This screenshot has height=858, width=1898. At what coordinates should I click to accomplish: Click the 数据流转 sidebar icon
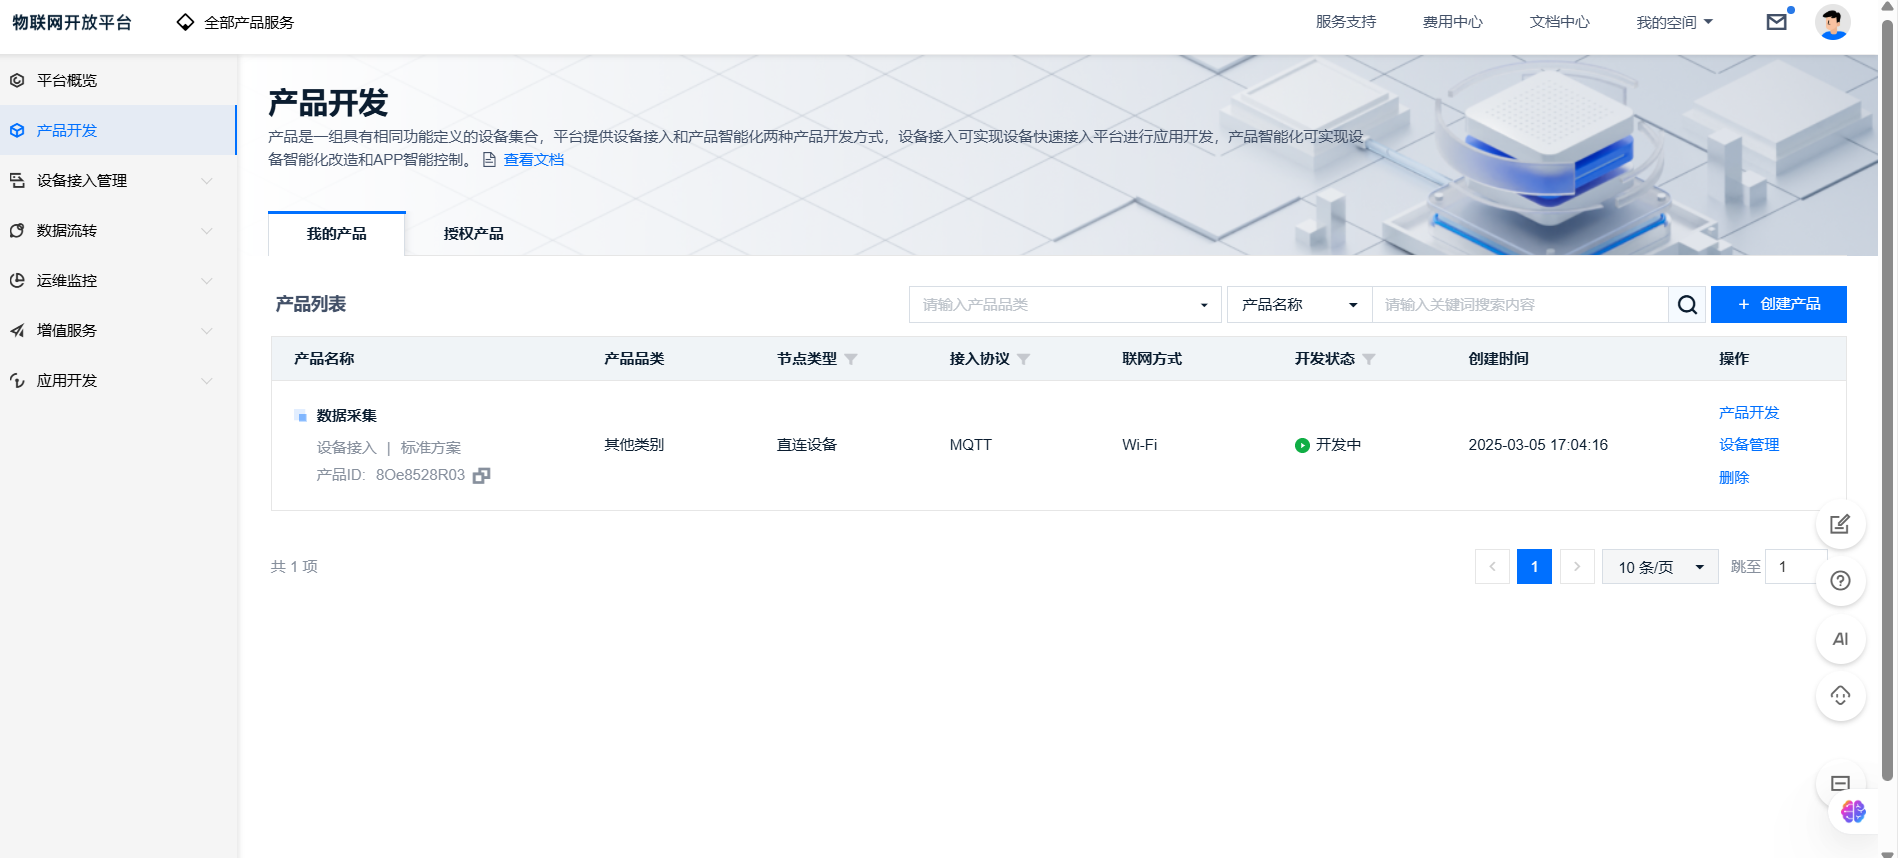pos(17,230)
